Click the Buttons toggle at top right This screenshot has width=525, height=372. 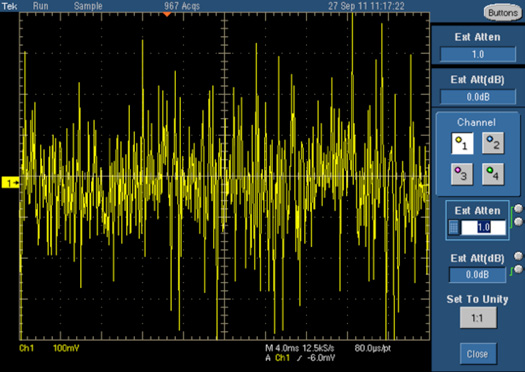(x=503, y=13)
